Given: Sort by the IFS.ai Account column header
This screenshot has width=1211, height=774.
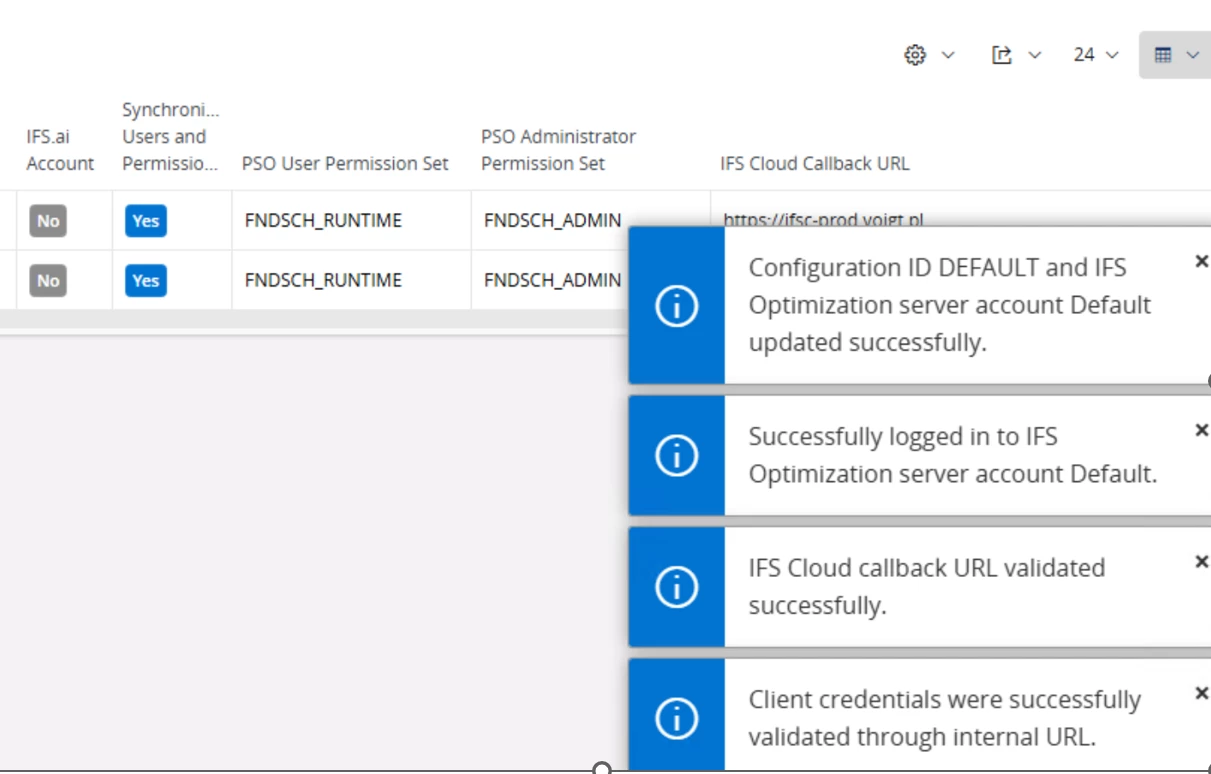Looking at the screenshot, I should tap(60, 150).
